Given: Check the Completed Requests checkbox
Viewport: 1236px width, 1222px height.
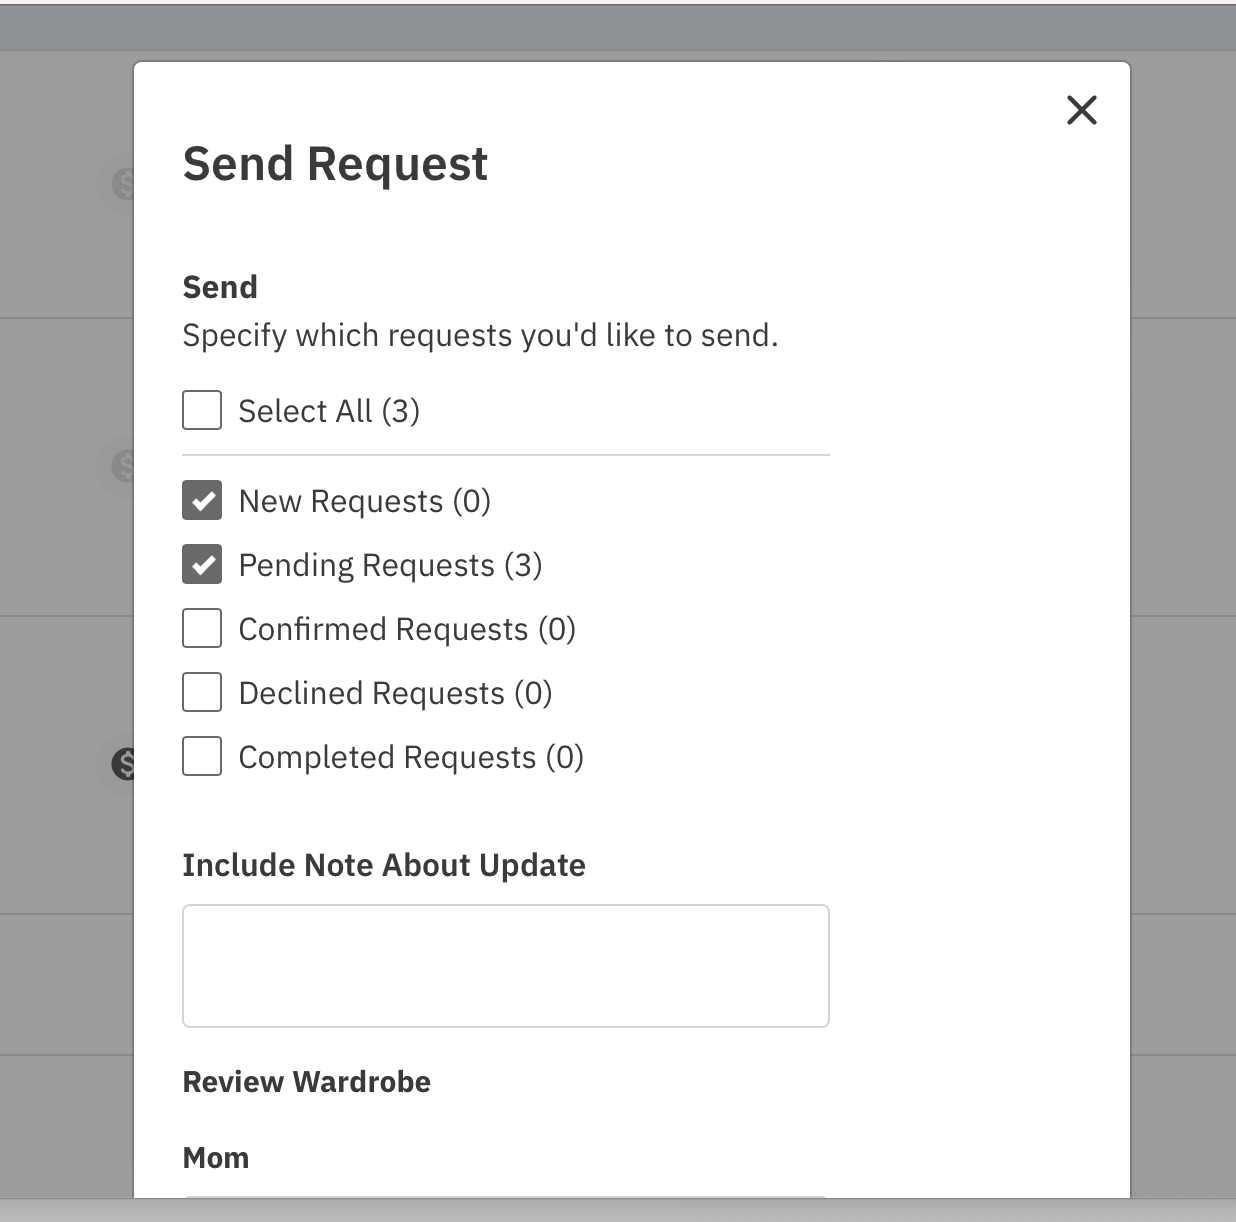Looking at the screenshot, I should coord(202,756).
